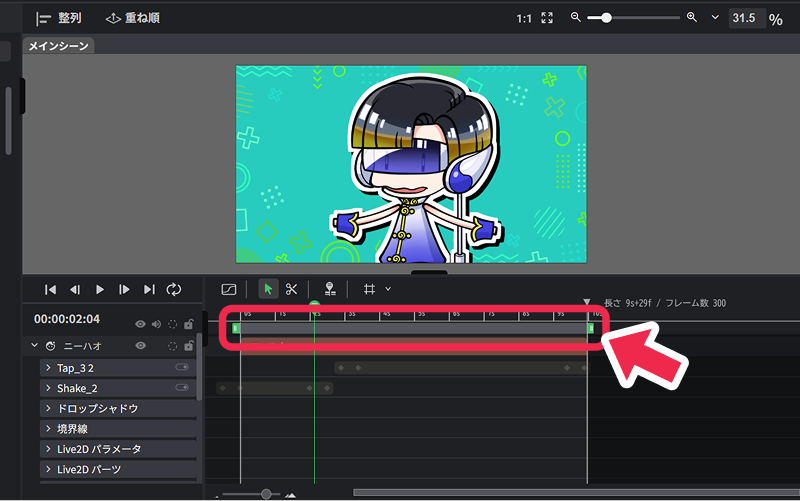This screenshot has height=501, width=800.
Task: Click the 重ね順 stacking order button
Action: click(132, 18)
